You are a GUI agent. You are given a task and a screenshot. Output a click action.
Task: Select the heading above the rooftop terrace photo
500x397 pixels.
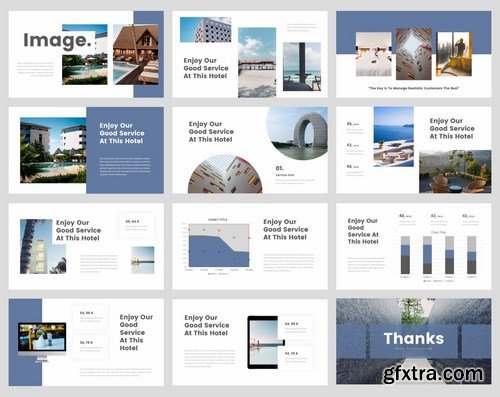point(452,128)
